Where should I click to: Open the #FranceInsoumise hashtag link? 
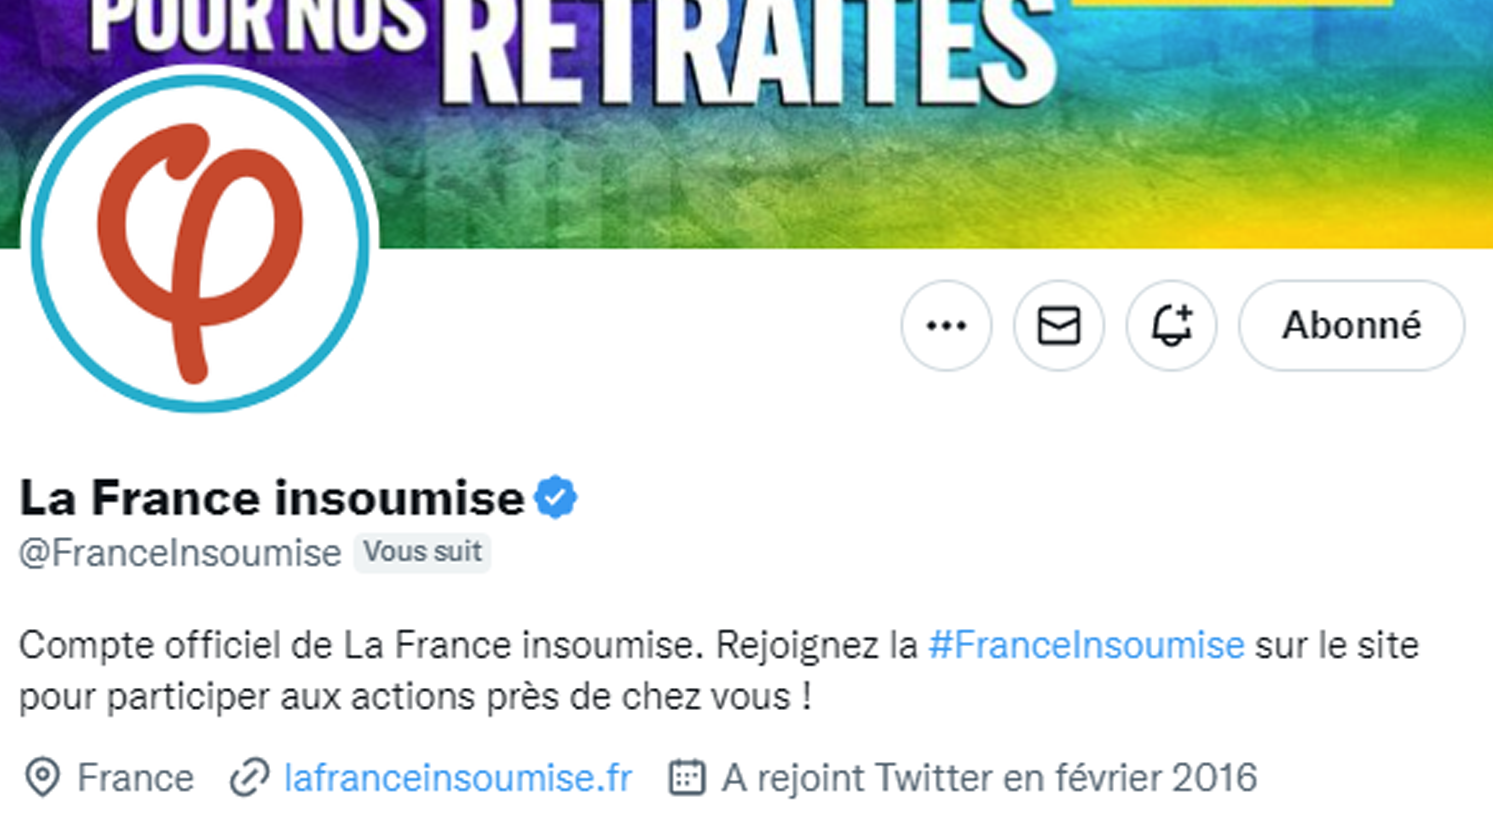[1086, 645]
